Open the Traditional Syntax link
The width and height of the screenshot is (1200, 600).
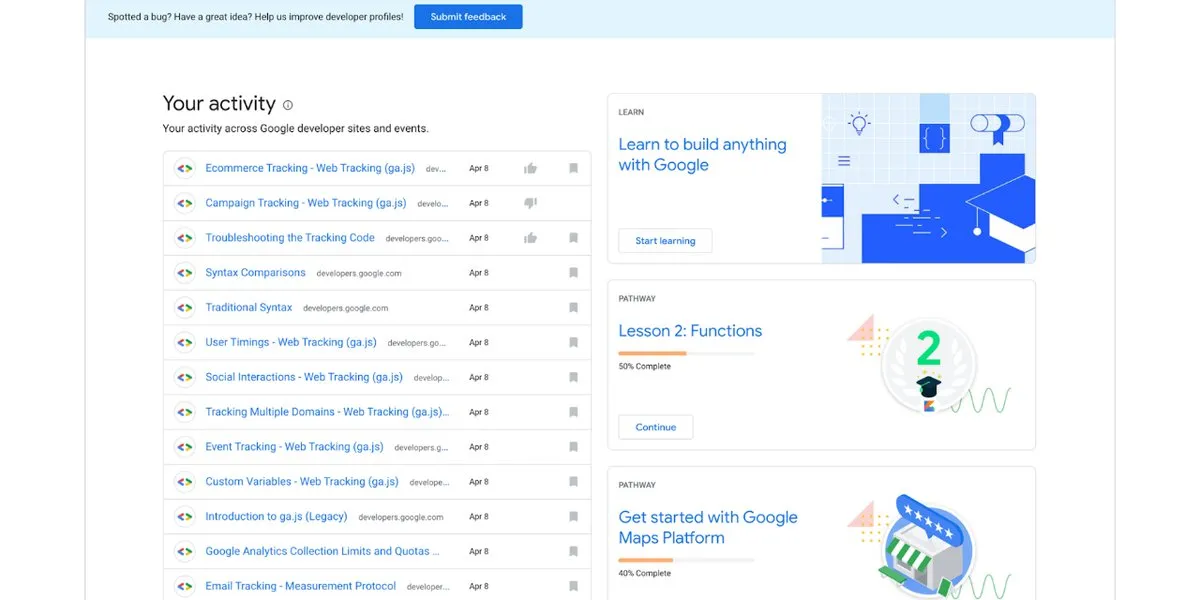249,308
